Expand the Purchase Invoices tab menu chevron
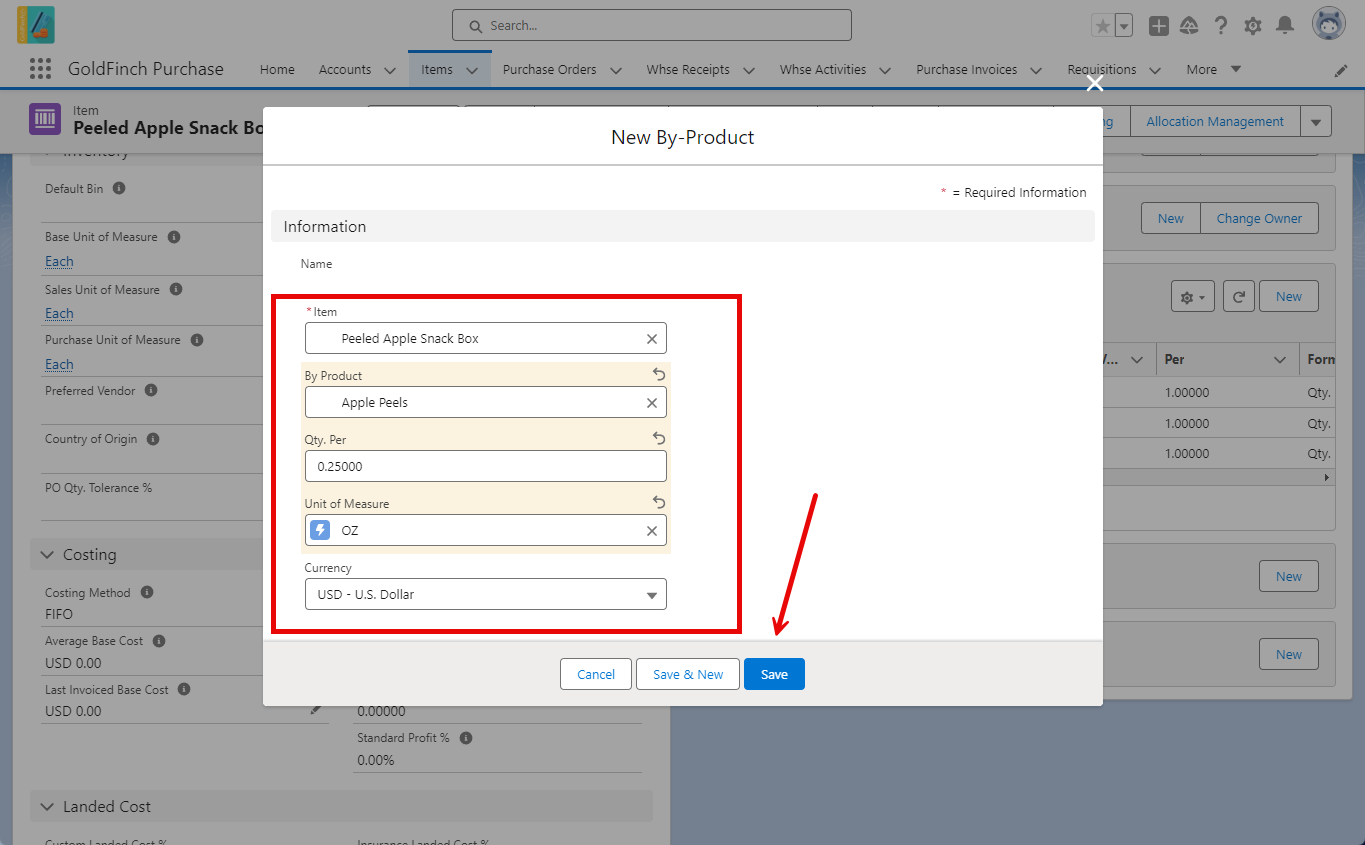Image resolution: width=1365 pixels, height=845 pixels. (1036, 70)
